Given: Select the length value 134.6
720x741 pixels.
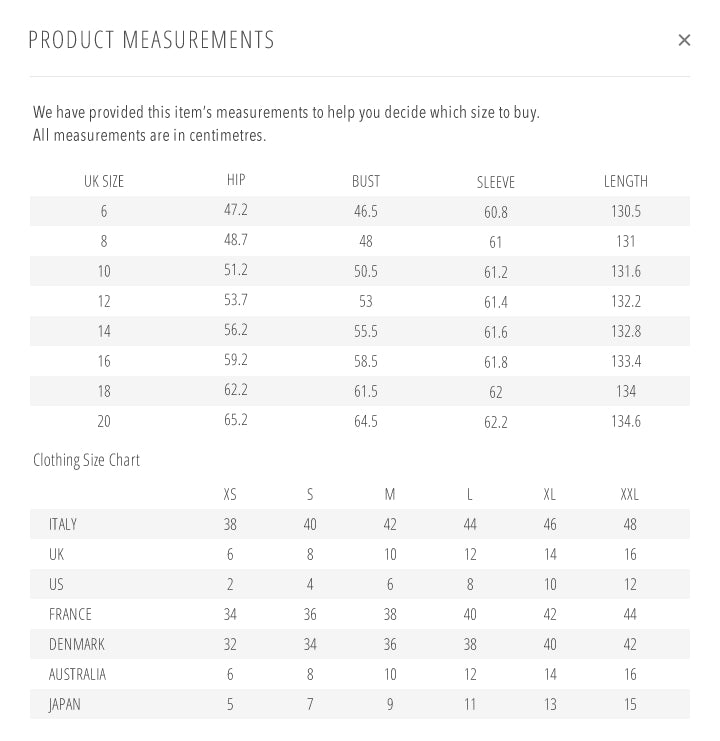Looking at the screenshot, I should tap(626, 421).
